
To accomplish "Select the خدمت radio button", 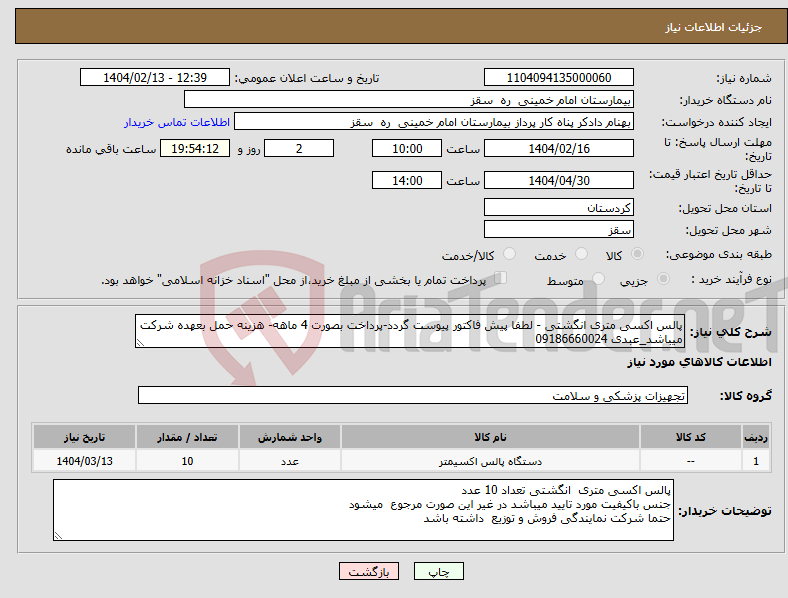I will 581,254.
